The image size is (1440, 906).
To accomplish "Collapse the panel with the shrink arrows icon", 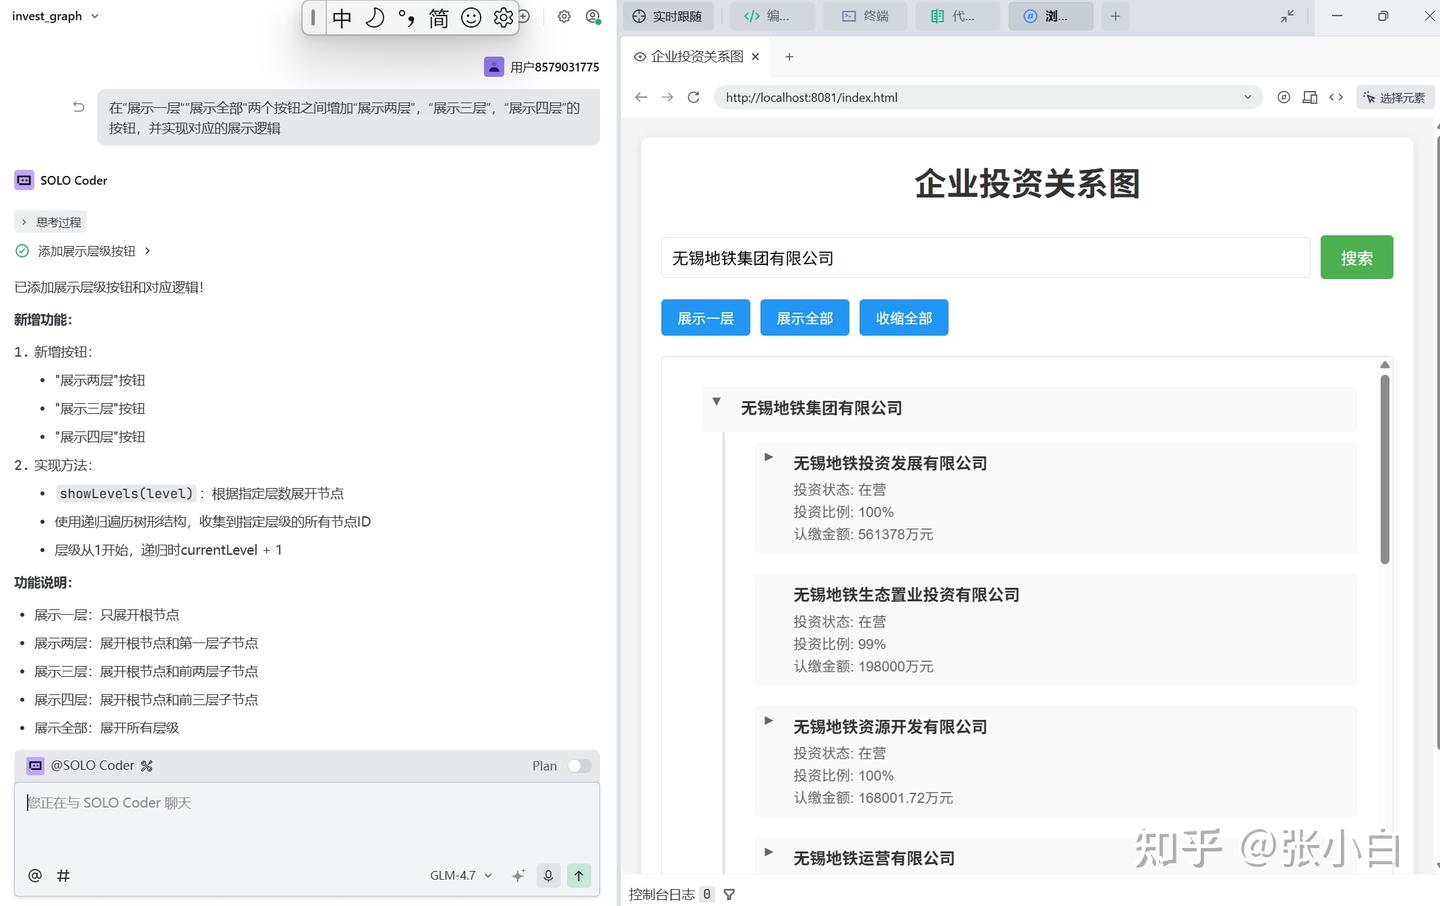I will [1287, 16].
